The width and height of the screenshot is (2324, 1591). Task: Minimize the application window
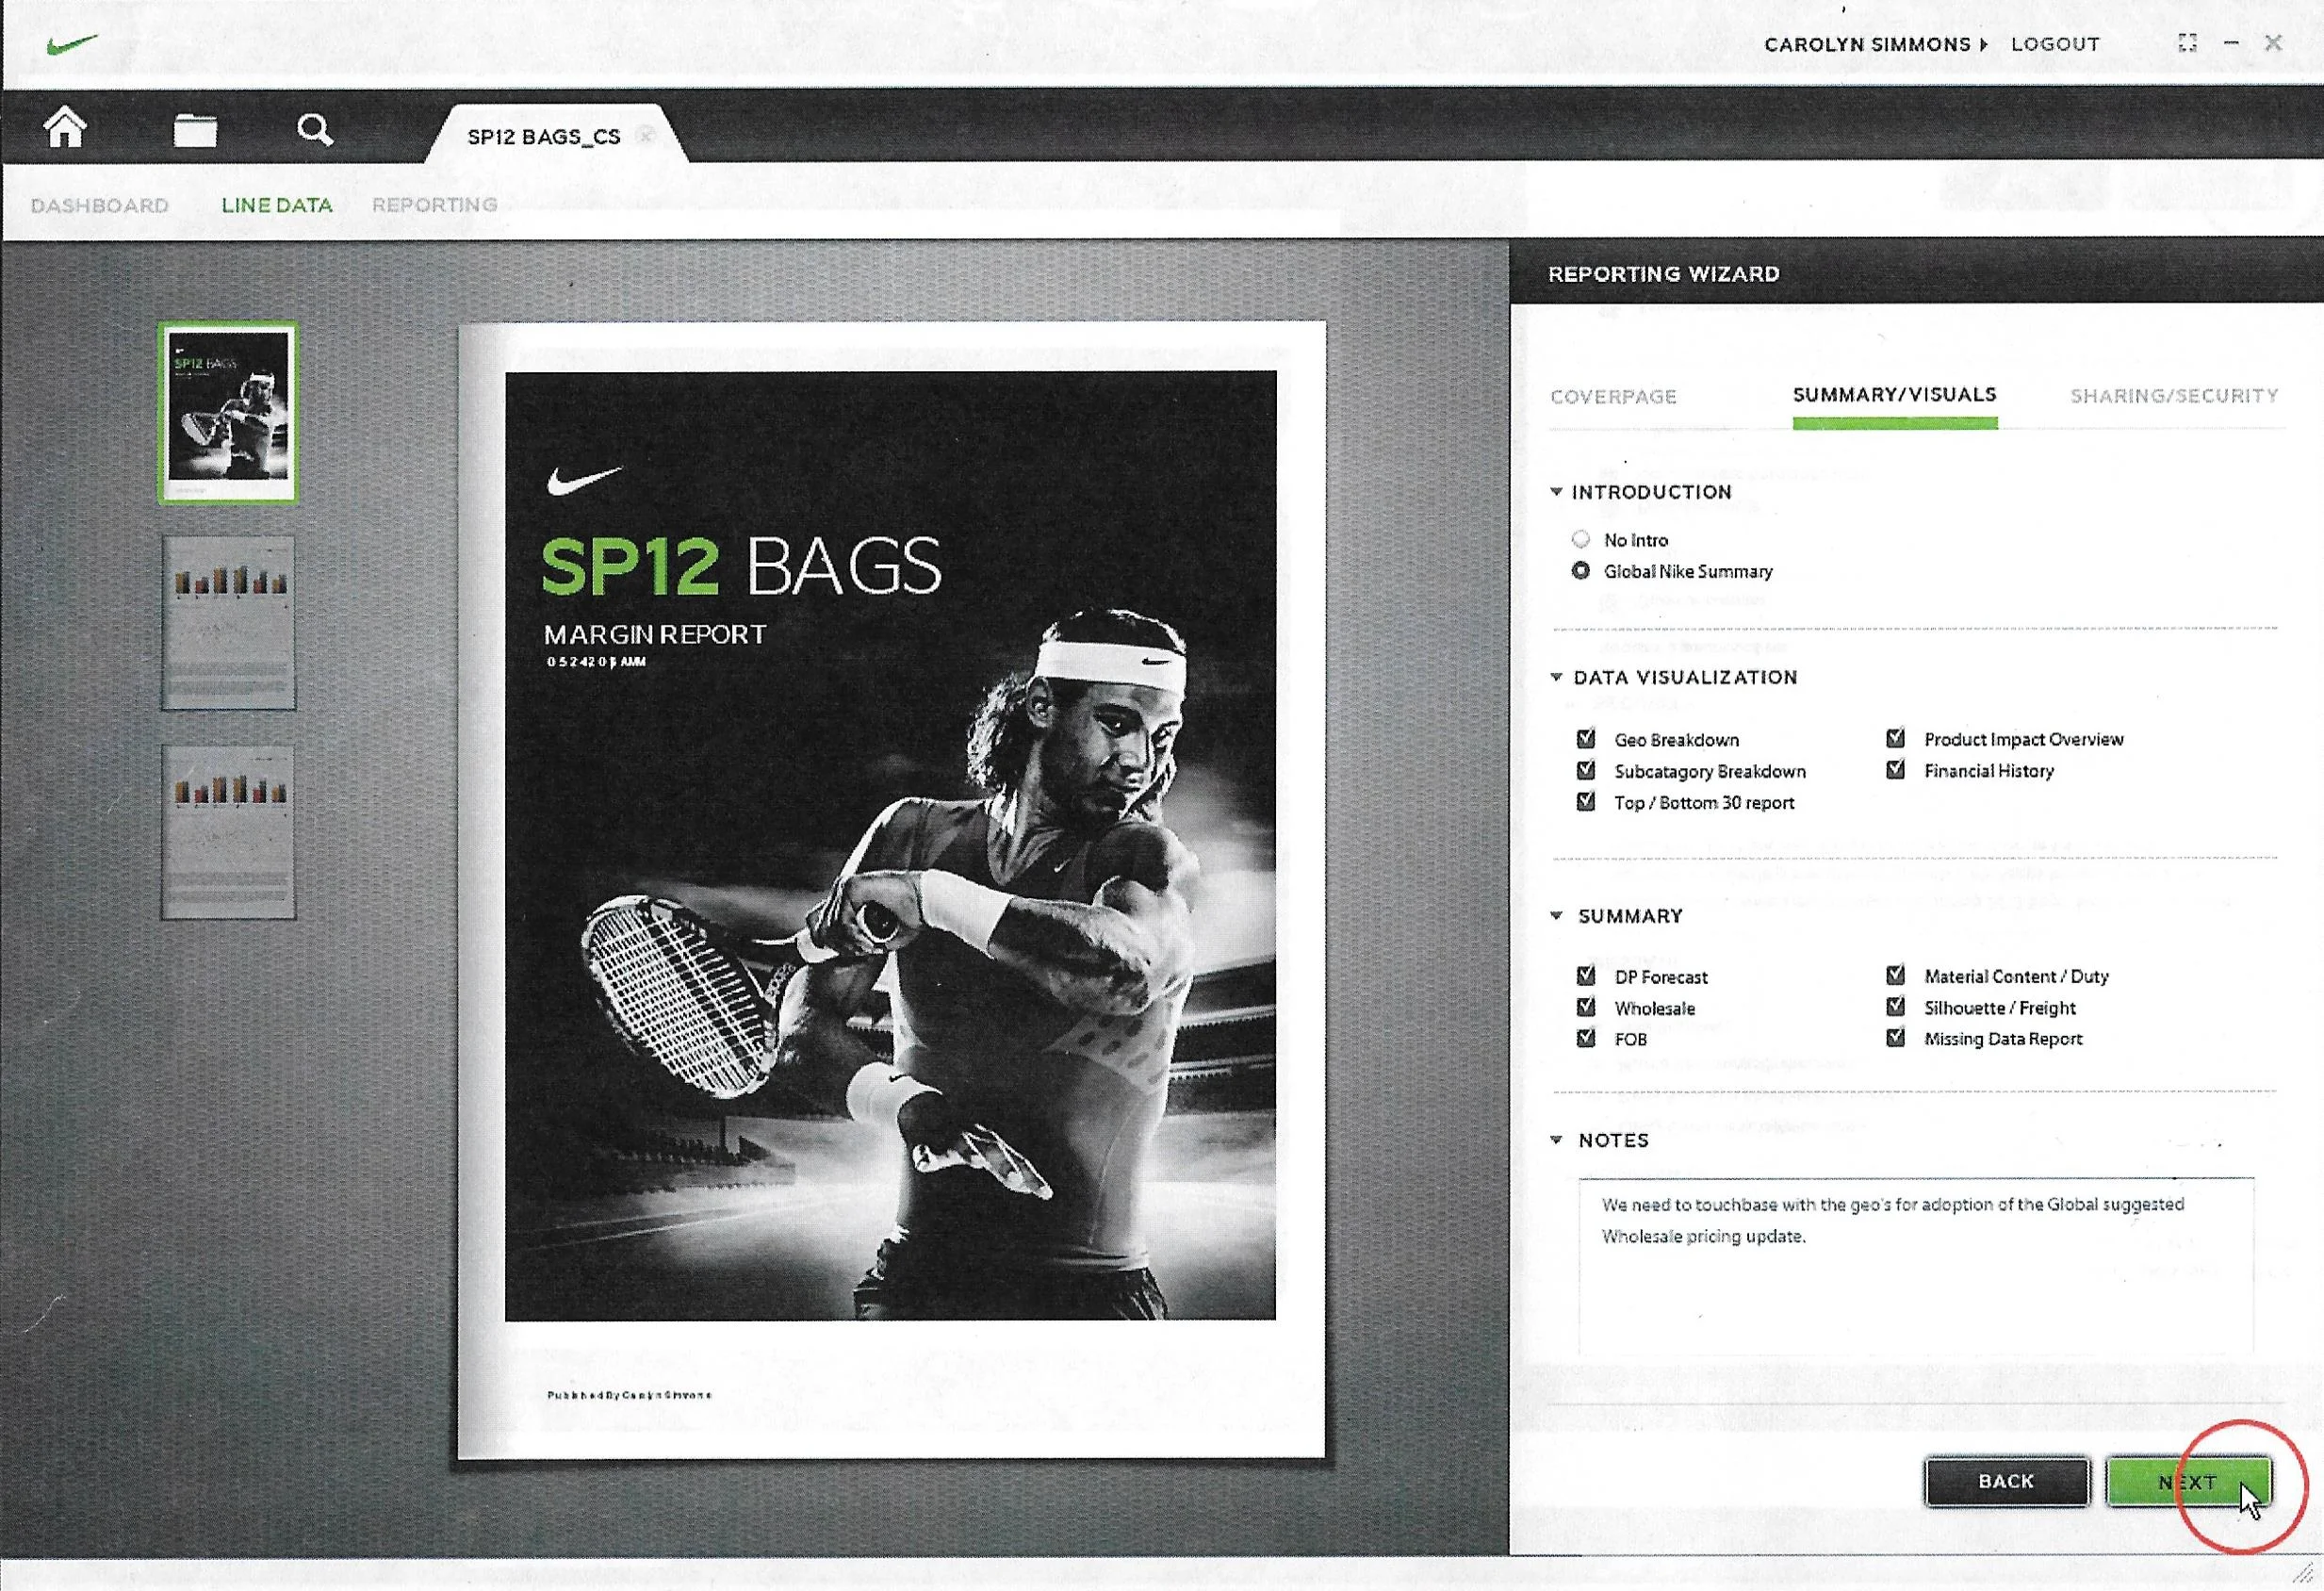[2231, 43]
